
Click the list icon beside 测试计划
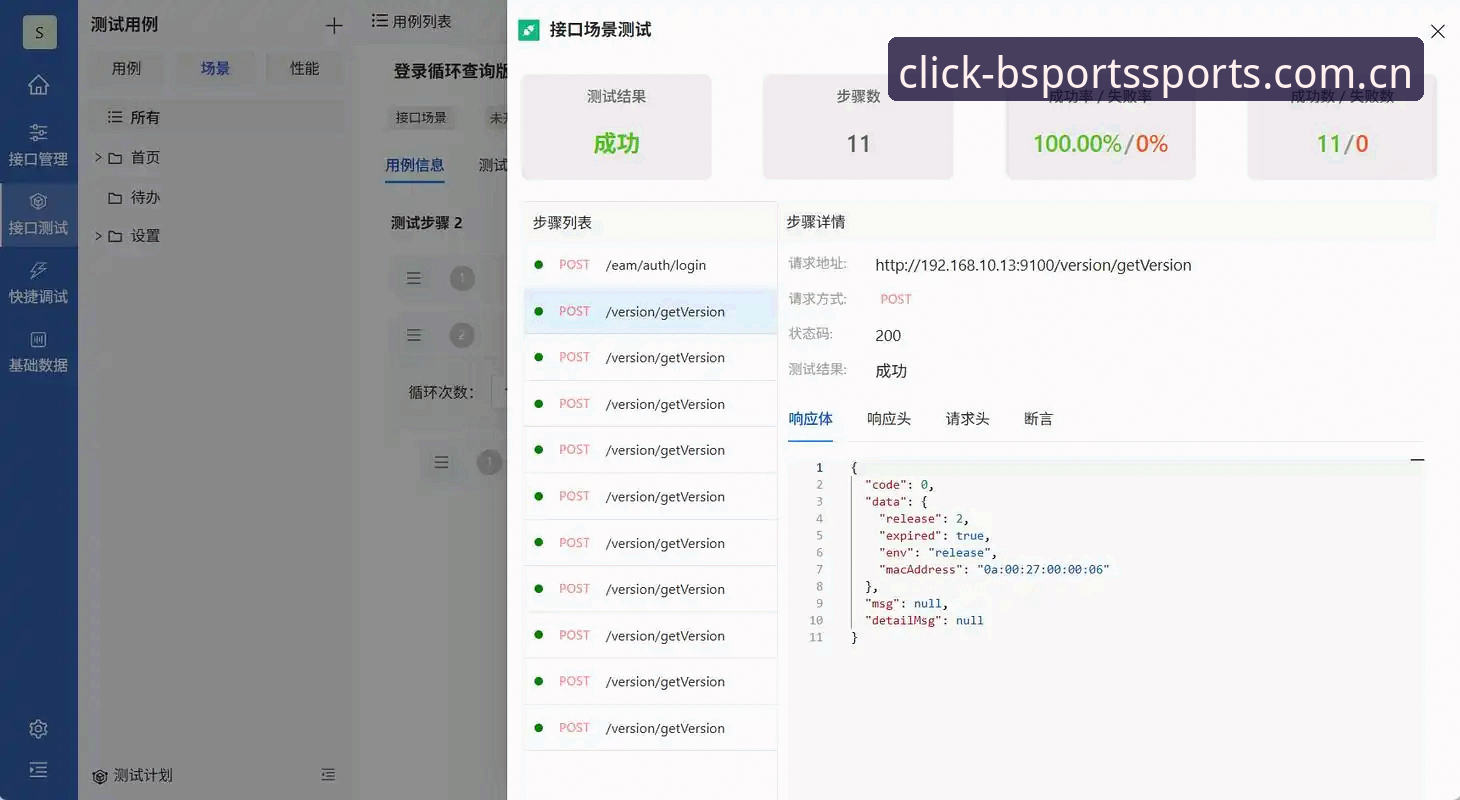(328, 775)
